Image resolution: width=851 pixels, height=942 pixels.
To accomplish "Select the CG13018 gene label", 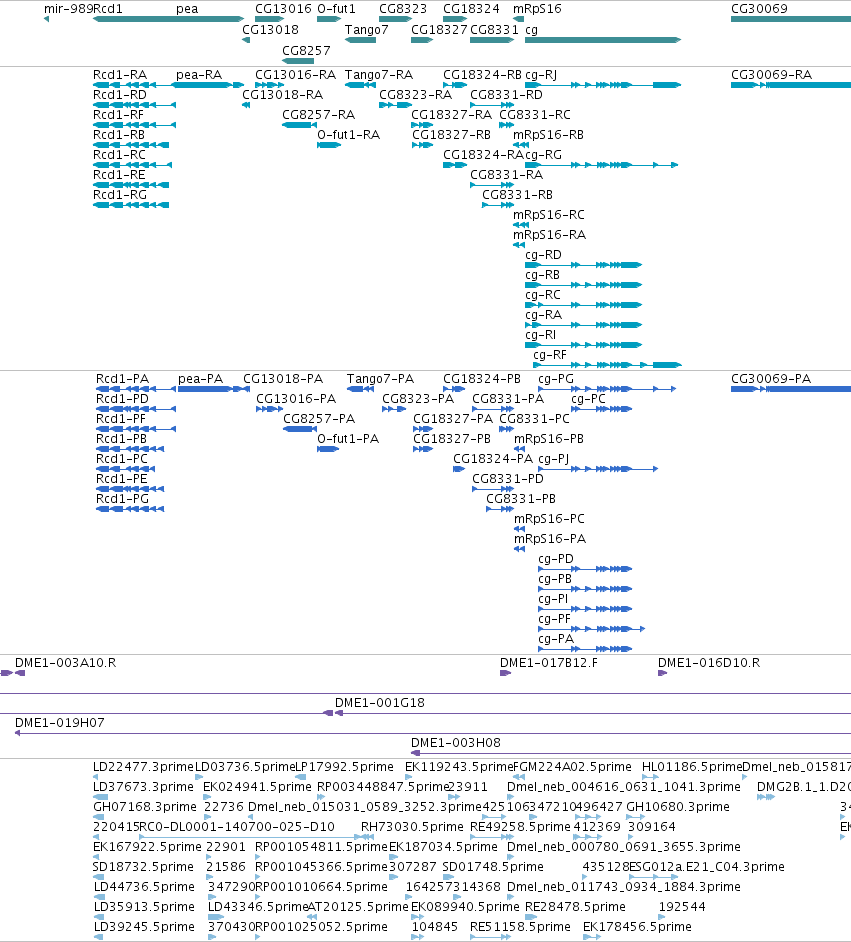I will pos(270,30).
